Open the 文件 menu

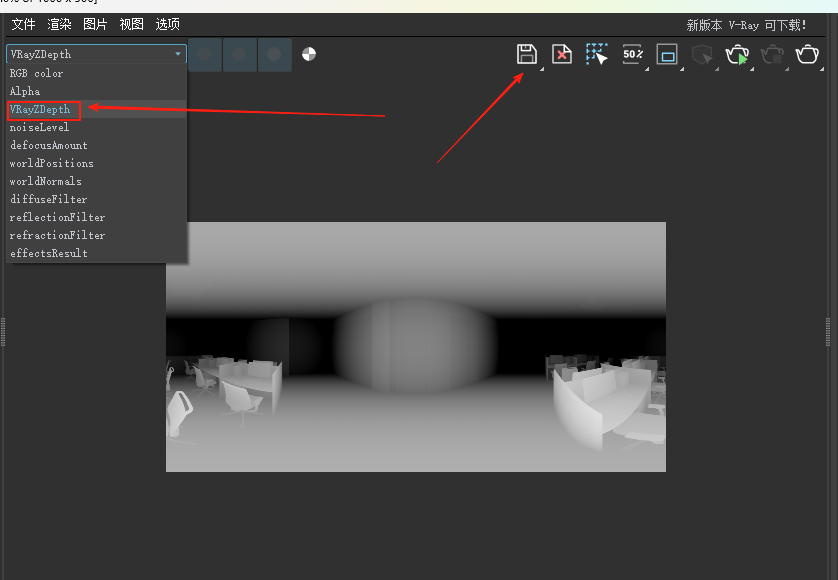tap(23, 24)
